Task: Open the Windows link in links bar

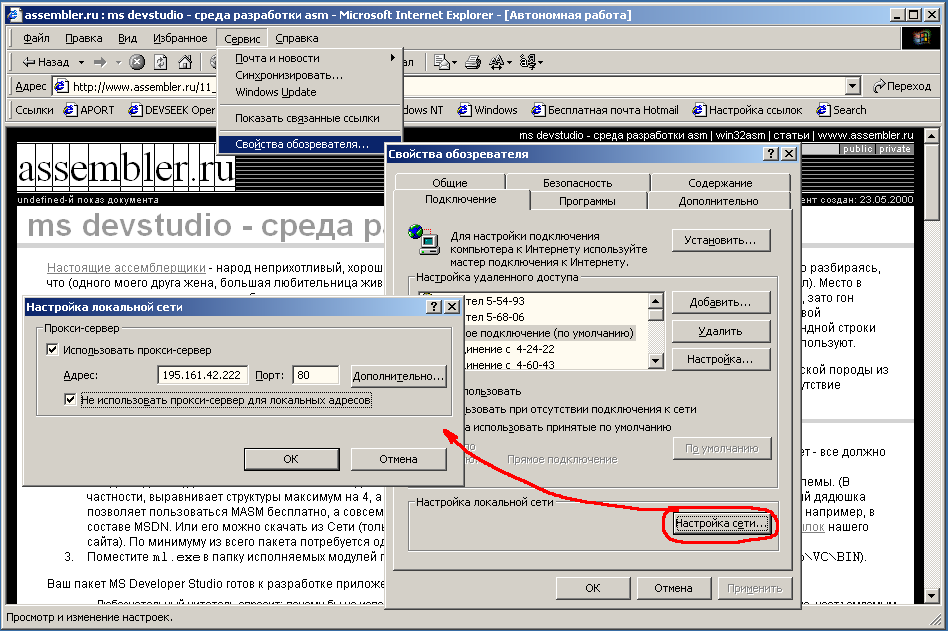Action: tap(488, 110)
